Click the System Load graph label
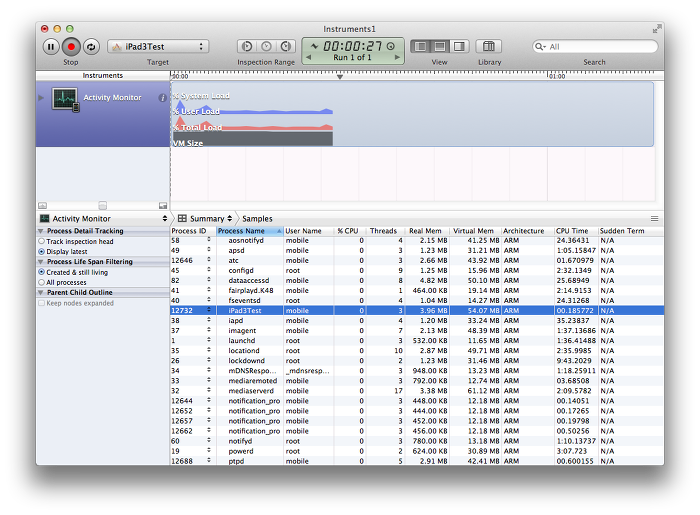Screen dimensions: 700x515 (201, 96)
